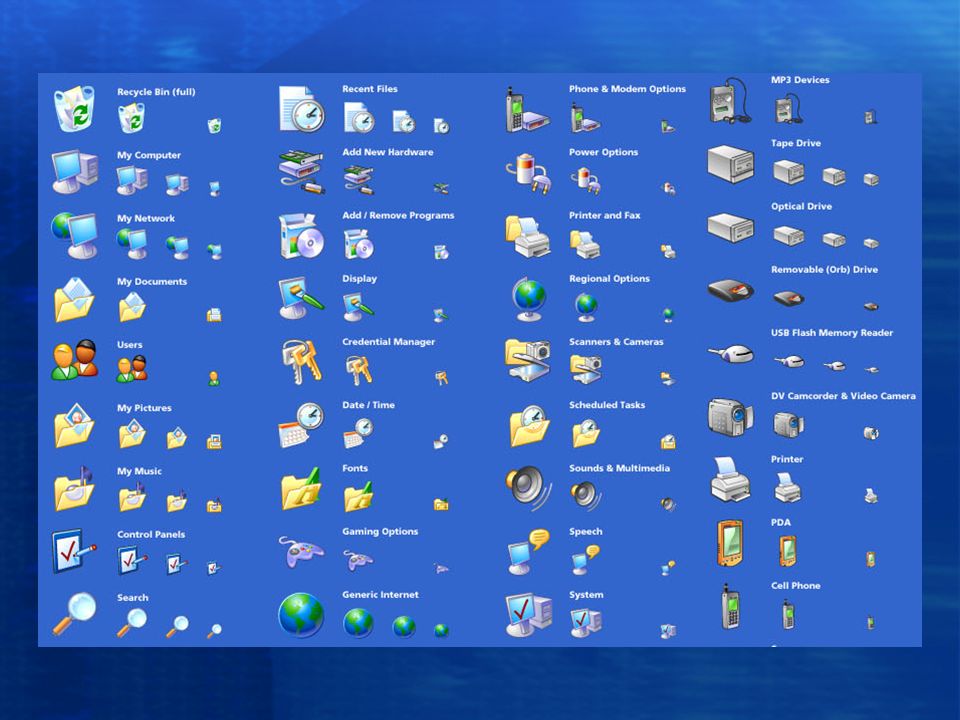Select the medium-sized Gaming Options gamepad icon
Image resolution: width=960 pixels, height=720 pixels.
click(358, 559)
